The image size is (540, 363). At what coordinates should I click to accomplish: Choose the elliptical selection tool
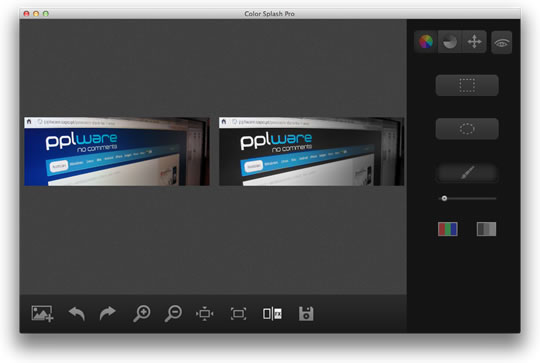[467, 129]
